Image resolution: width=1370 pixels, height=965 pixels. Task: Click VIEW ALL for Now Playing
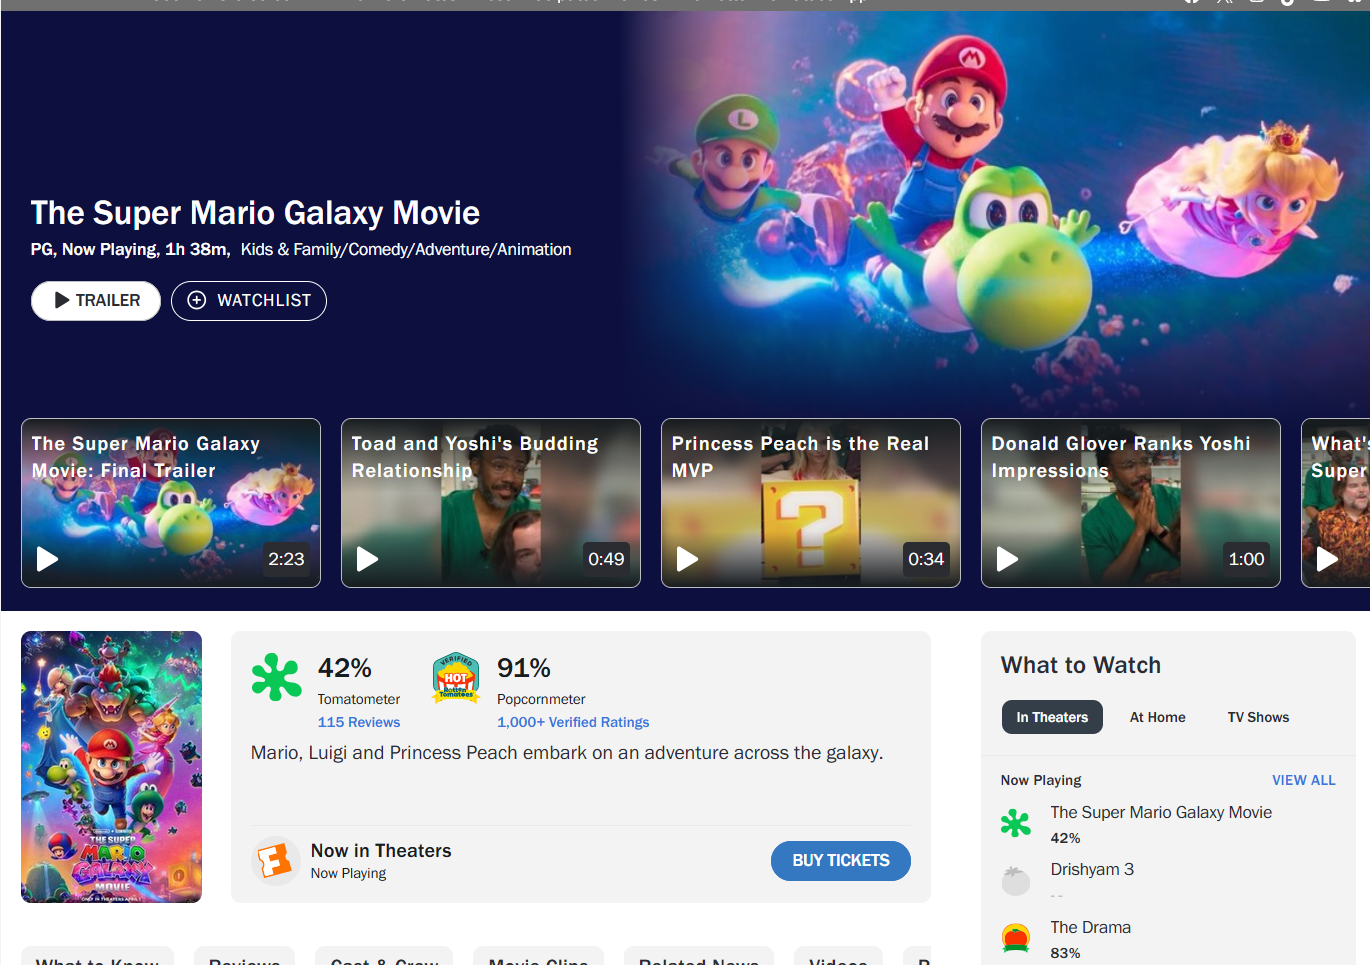click(1304, 780)
